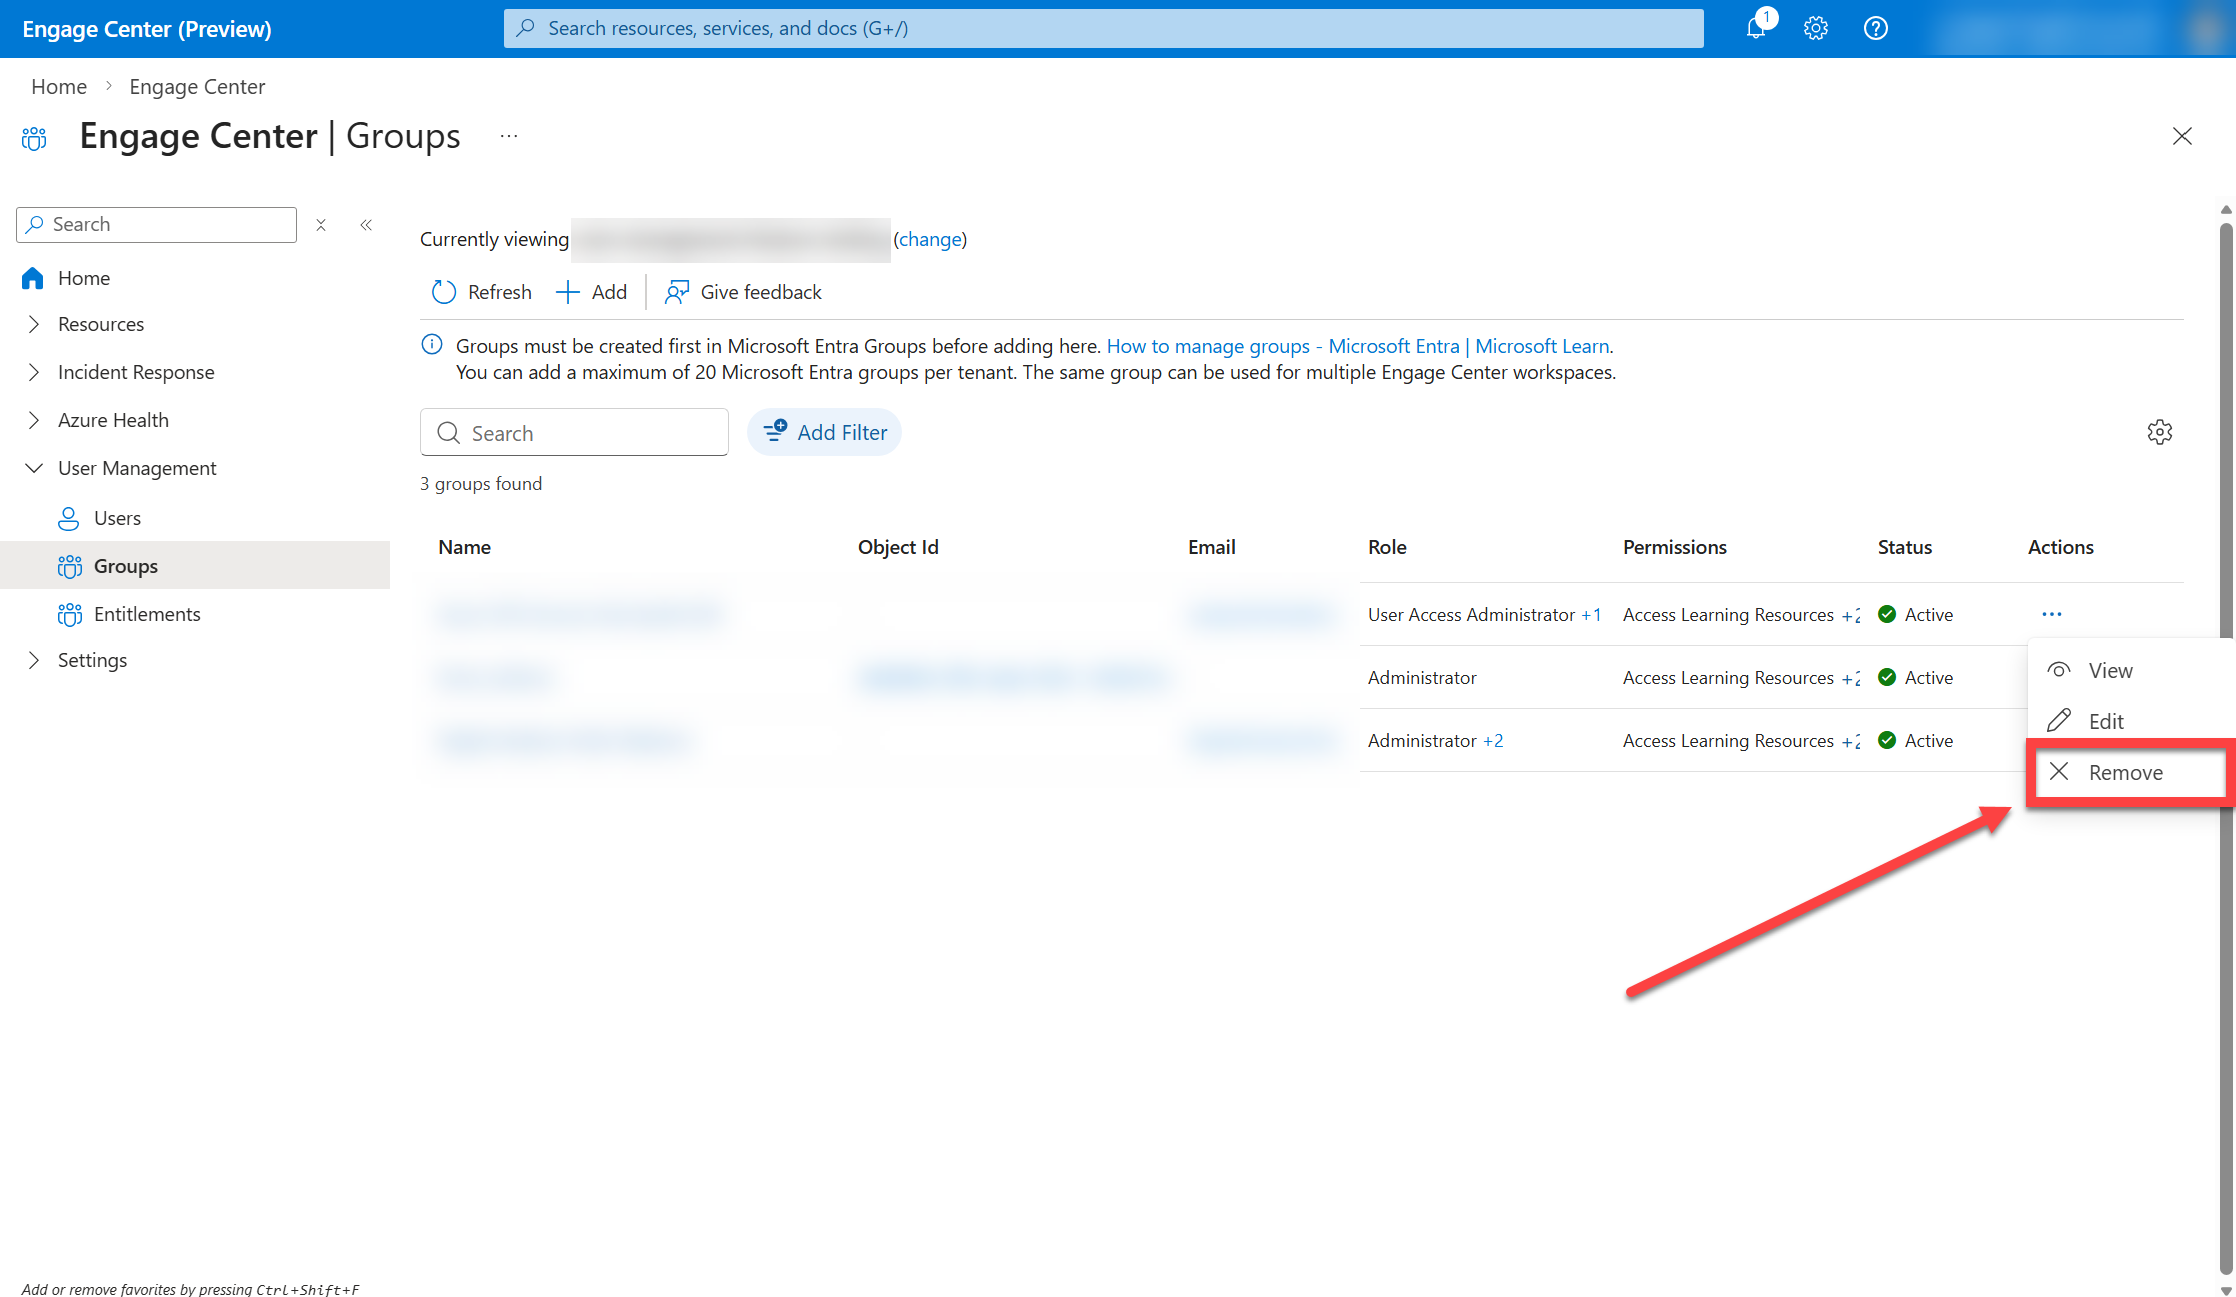
Task: Click the Users person icon
Action: click(69, 518)
